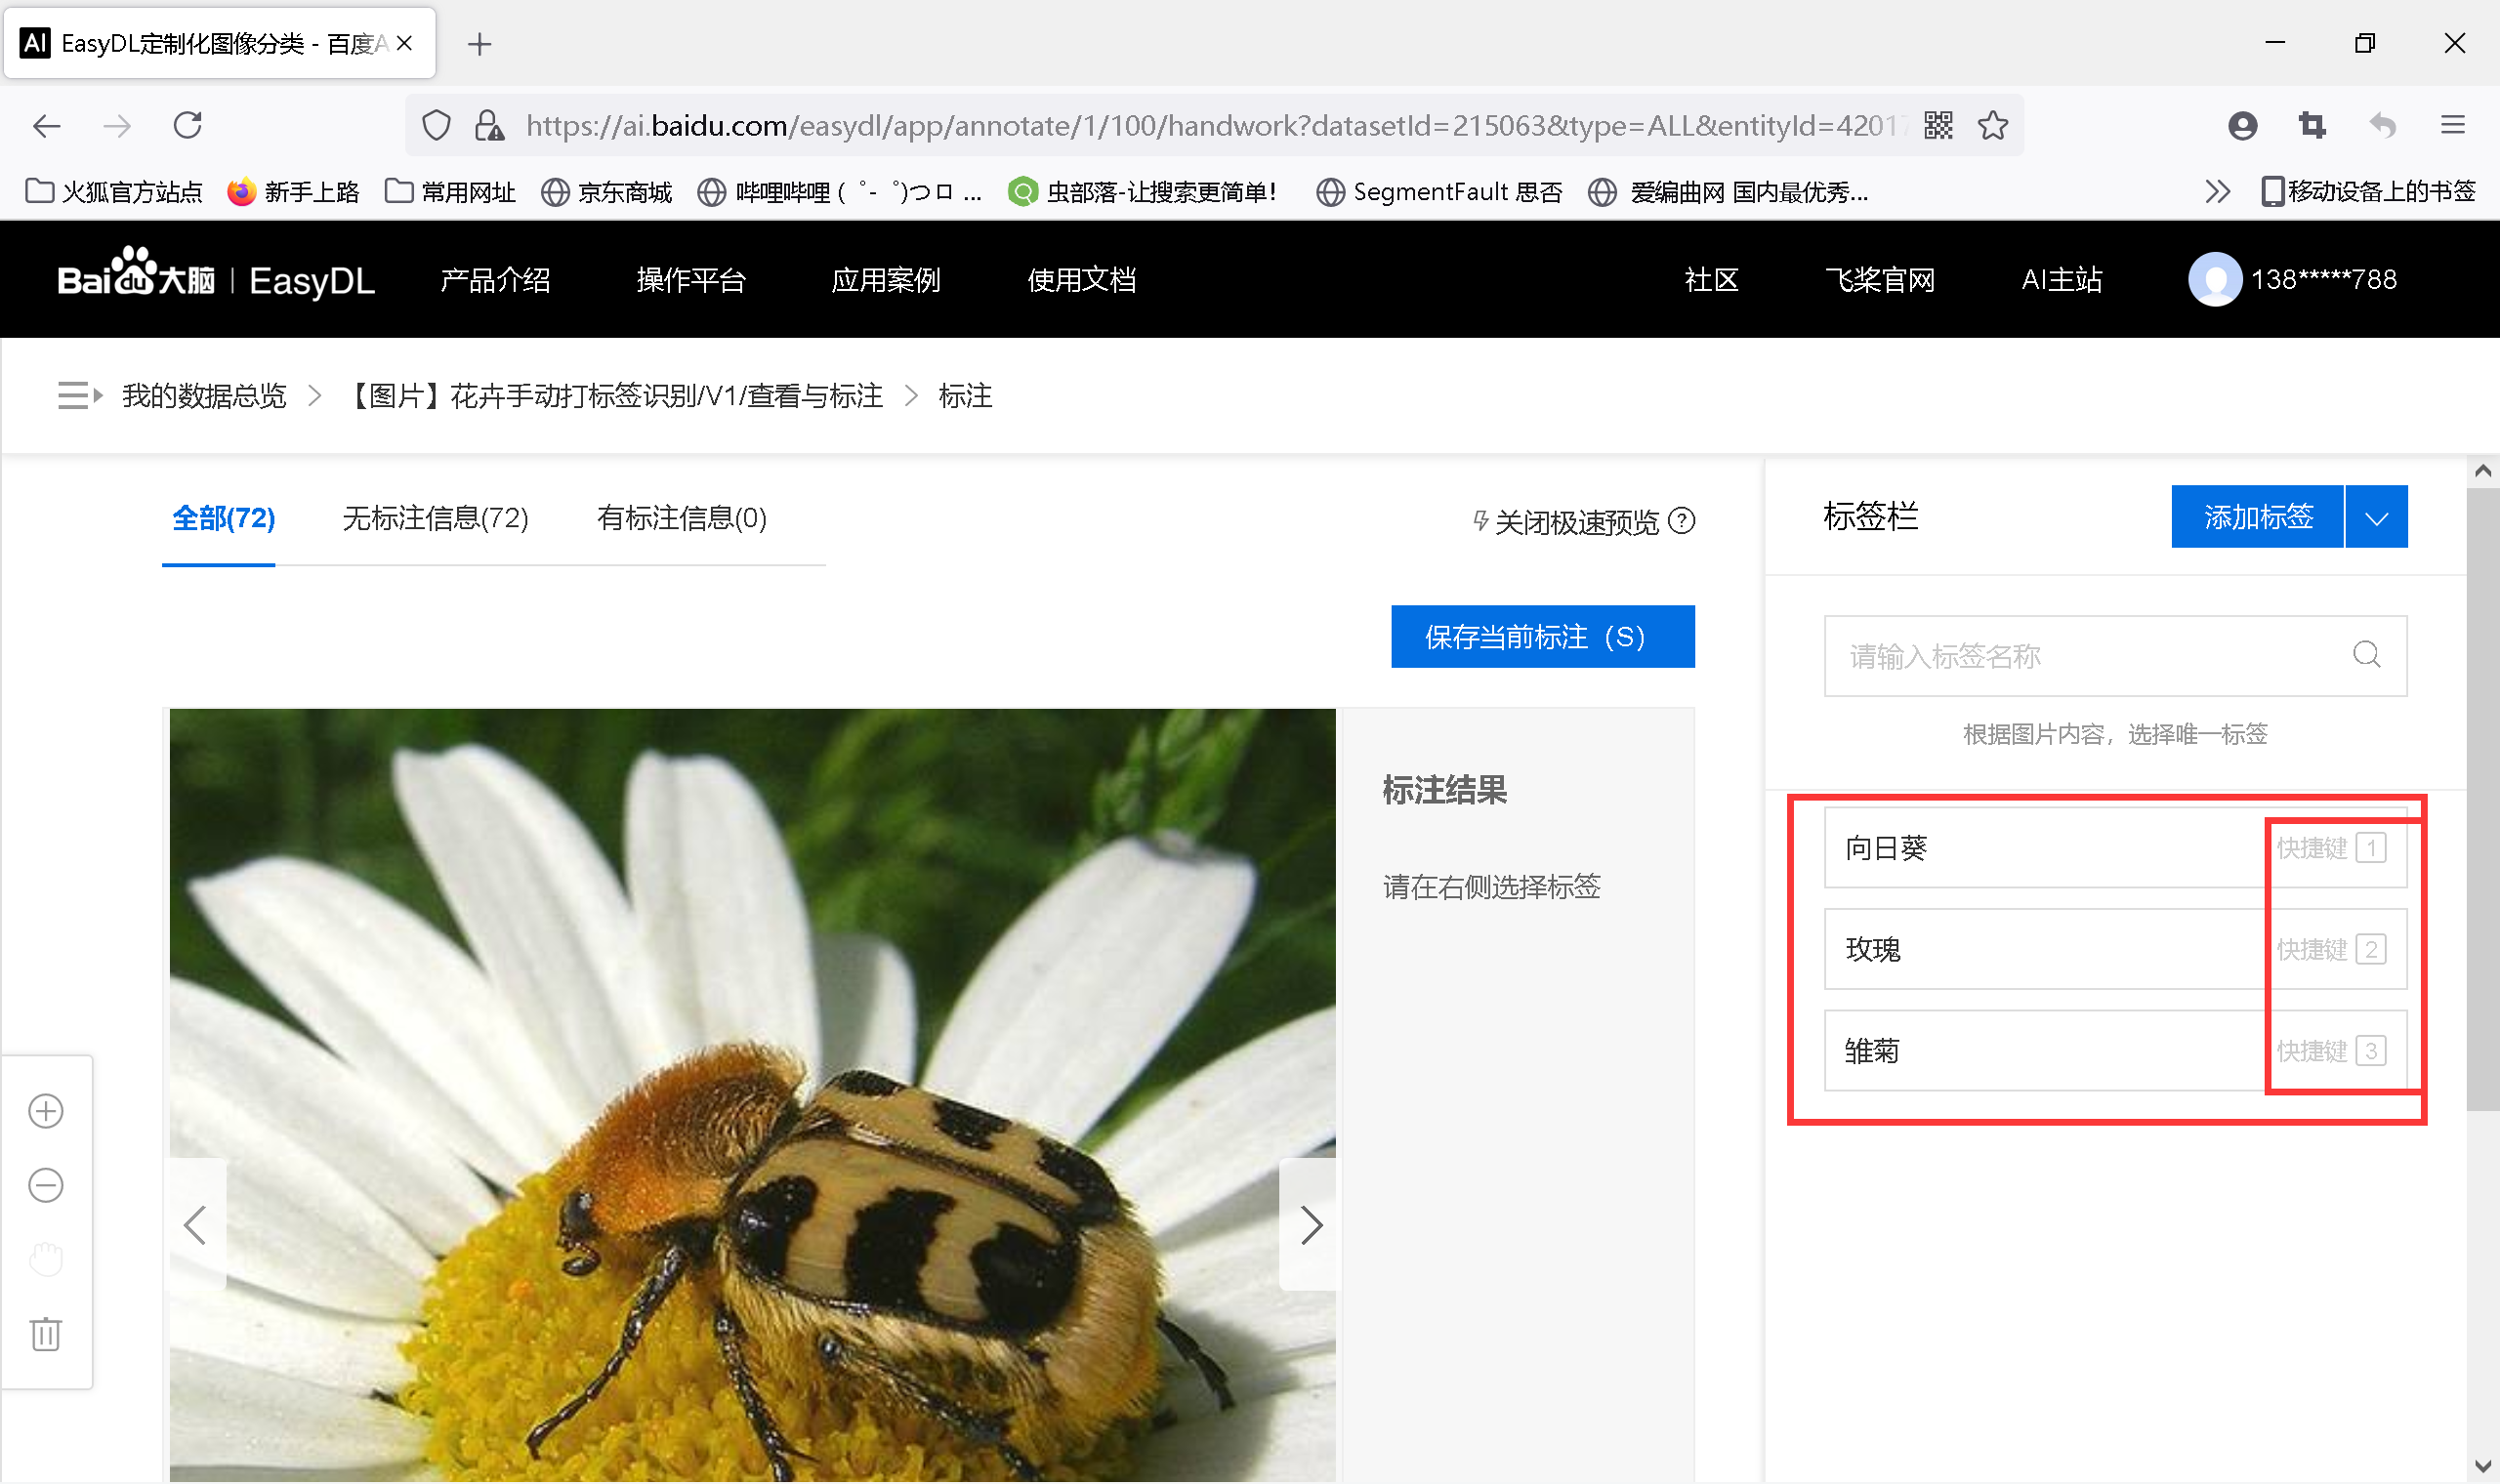Go to the next image with right arrow
This screenshot has height=1484, width=2500.
pos(1310,1224)
